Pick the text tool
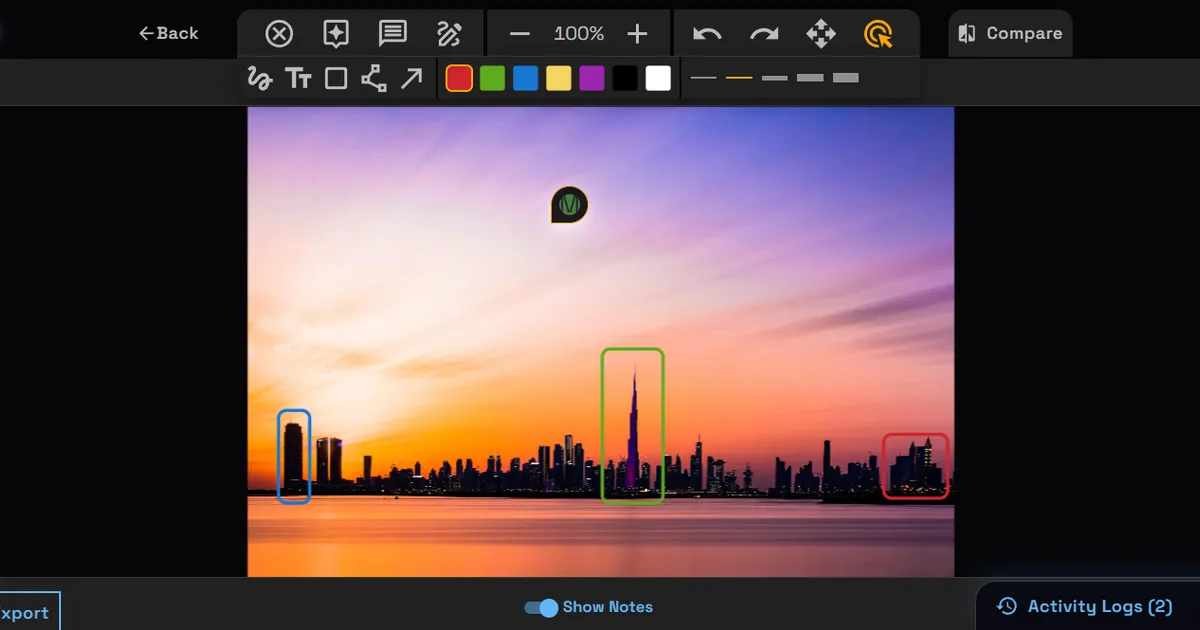Viewport: 1200px width, 630px height. tap(298, 79)
